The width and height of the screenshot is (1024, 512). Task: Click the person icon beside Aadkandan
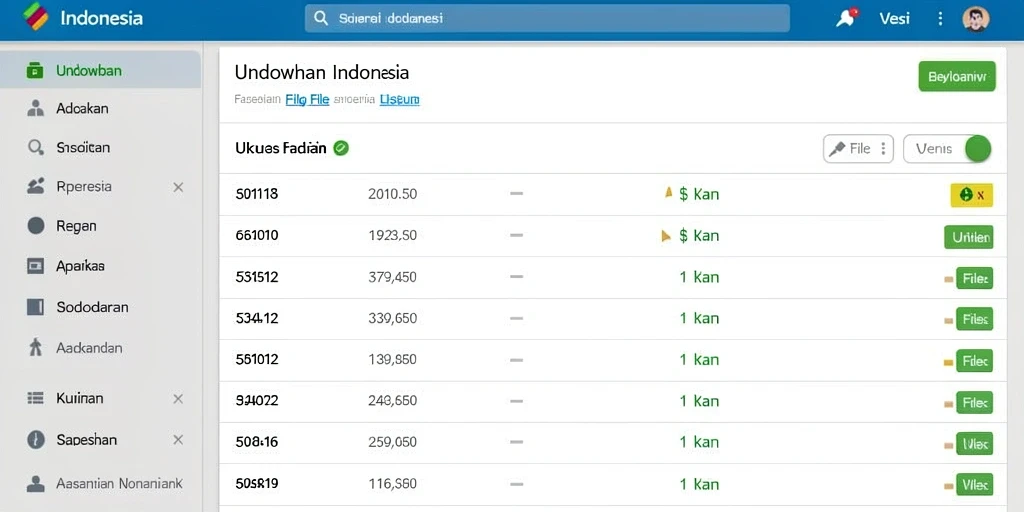pyautogui.click(x=35, y=347)
